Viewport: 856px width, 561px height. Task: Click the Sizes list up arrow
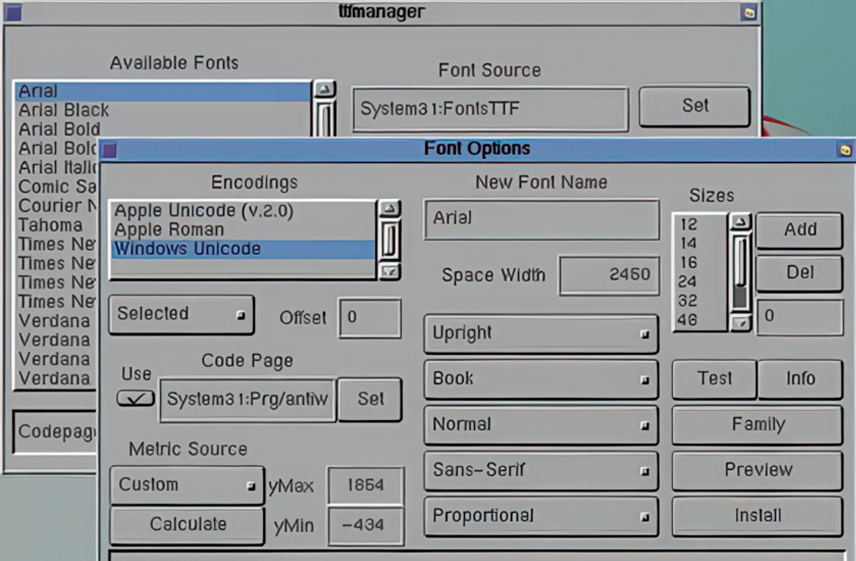pos(740,222)
